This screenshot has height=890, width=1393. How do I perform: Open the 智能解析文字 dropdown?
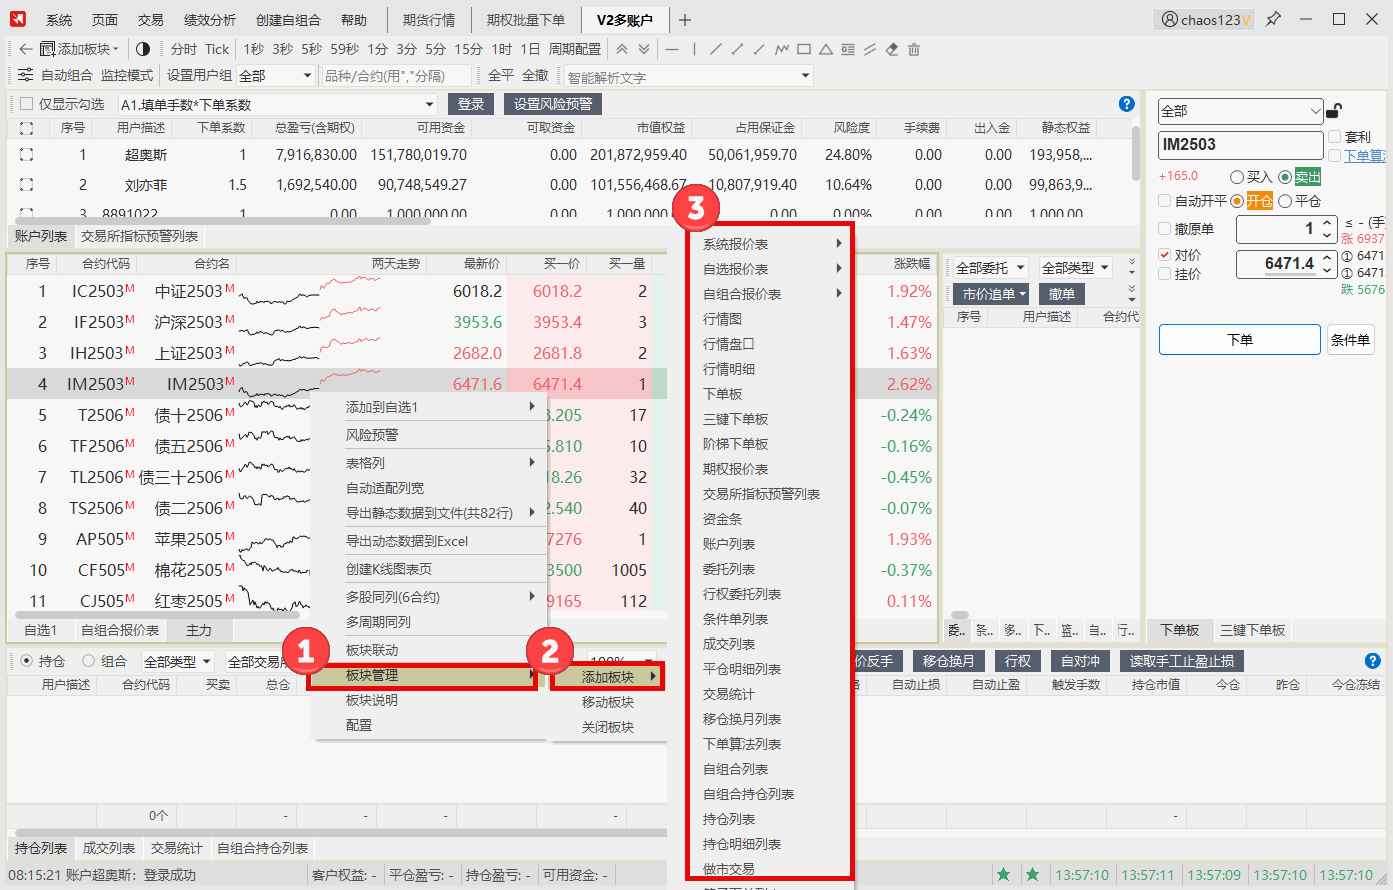(688, 76)
